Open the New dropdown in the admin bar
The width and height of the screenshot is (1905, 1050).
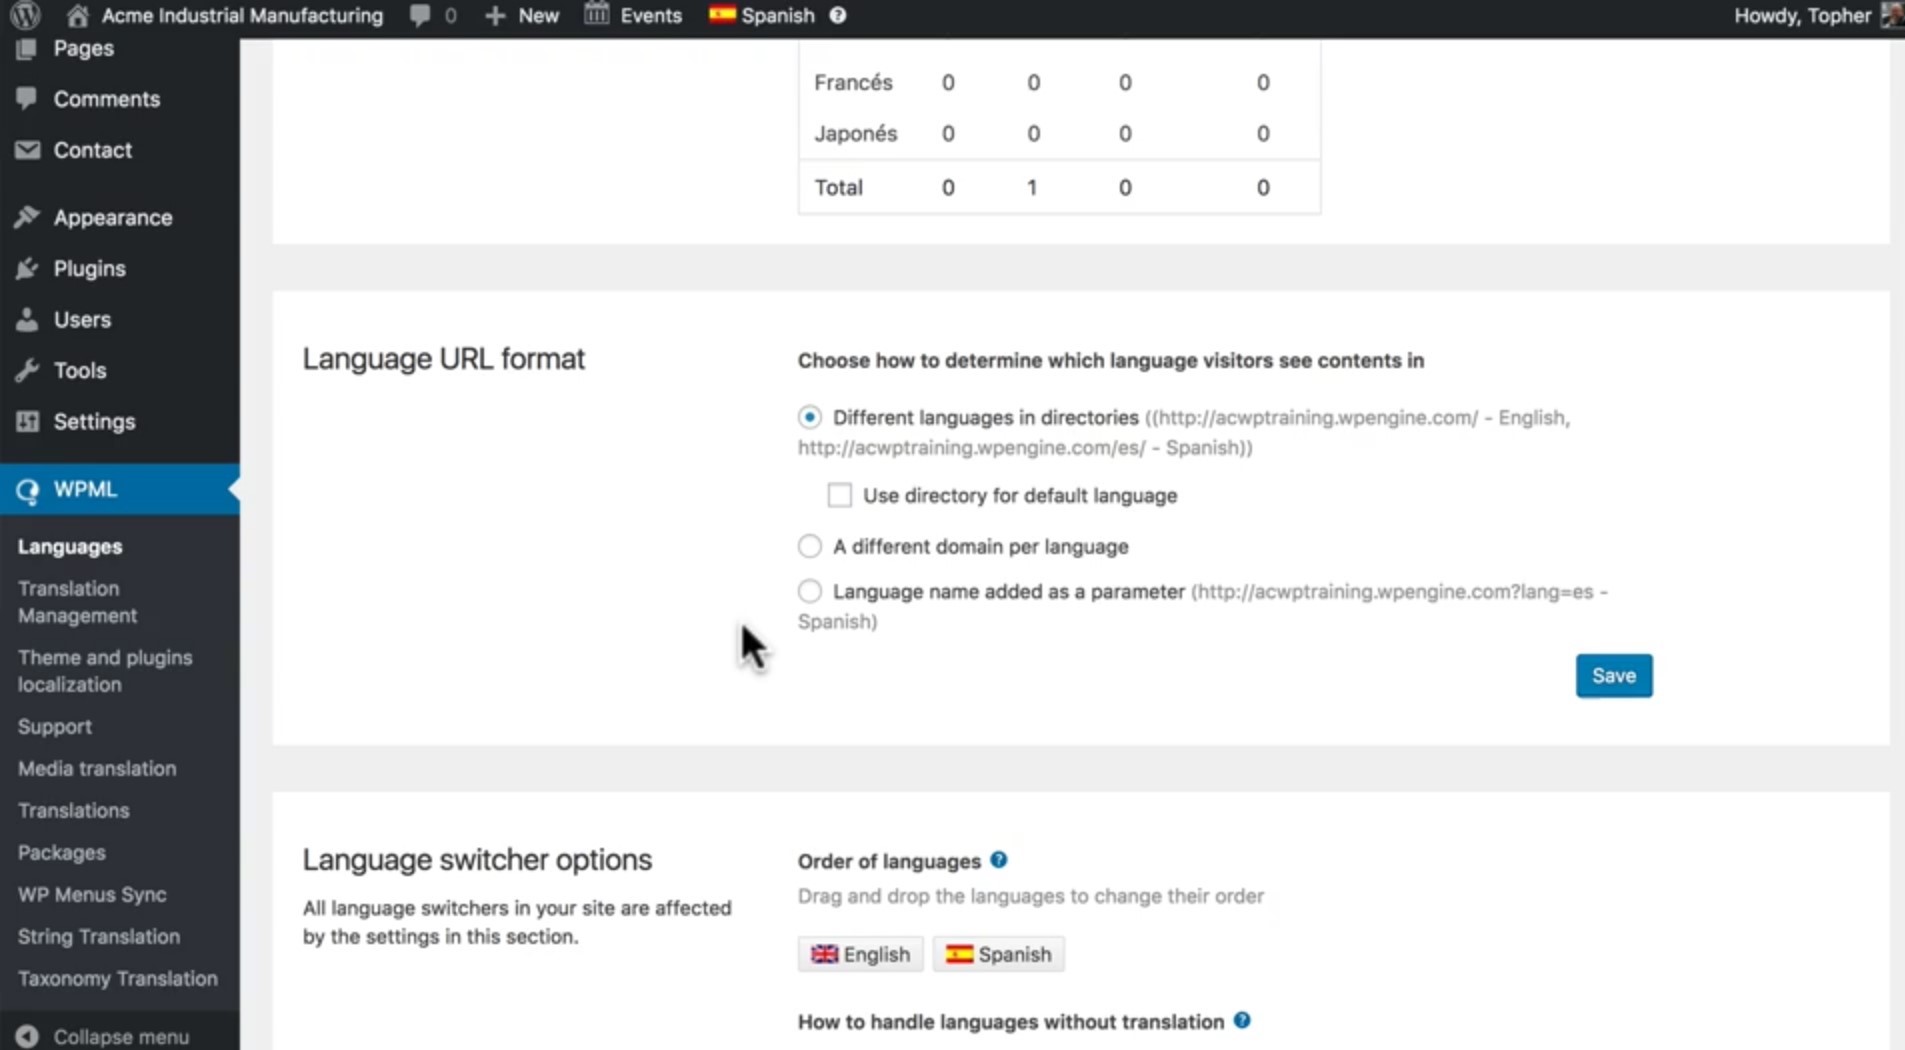tap(520, 15)
